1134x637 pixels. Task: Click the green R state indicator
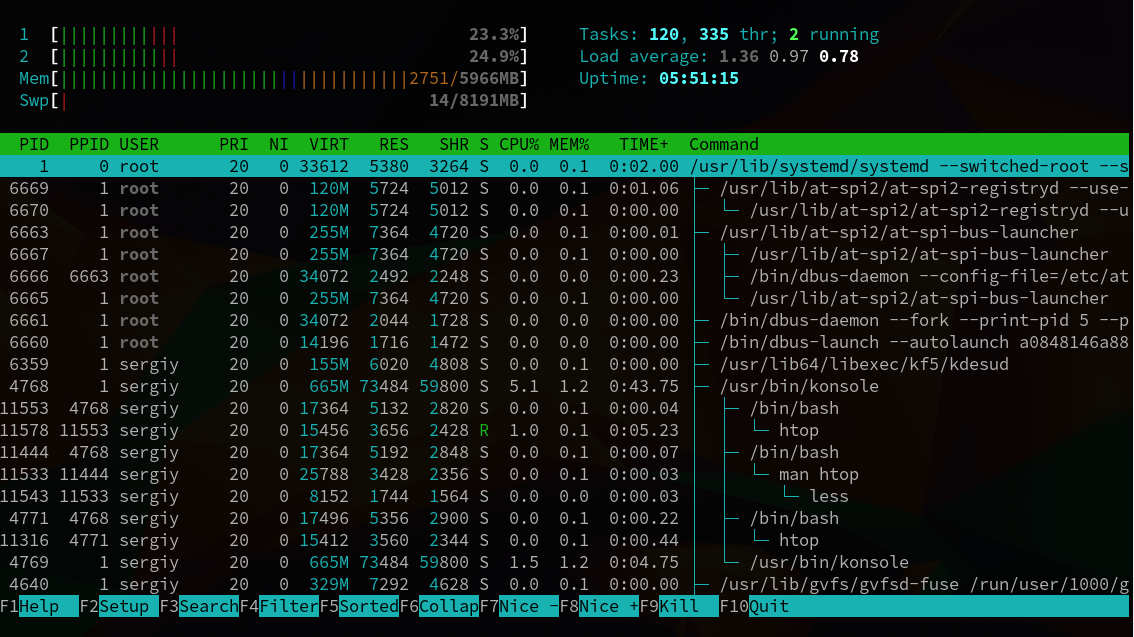click(484, 430)
